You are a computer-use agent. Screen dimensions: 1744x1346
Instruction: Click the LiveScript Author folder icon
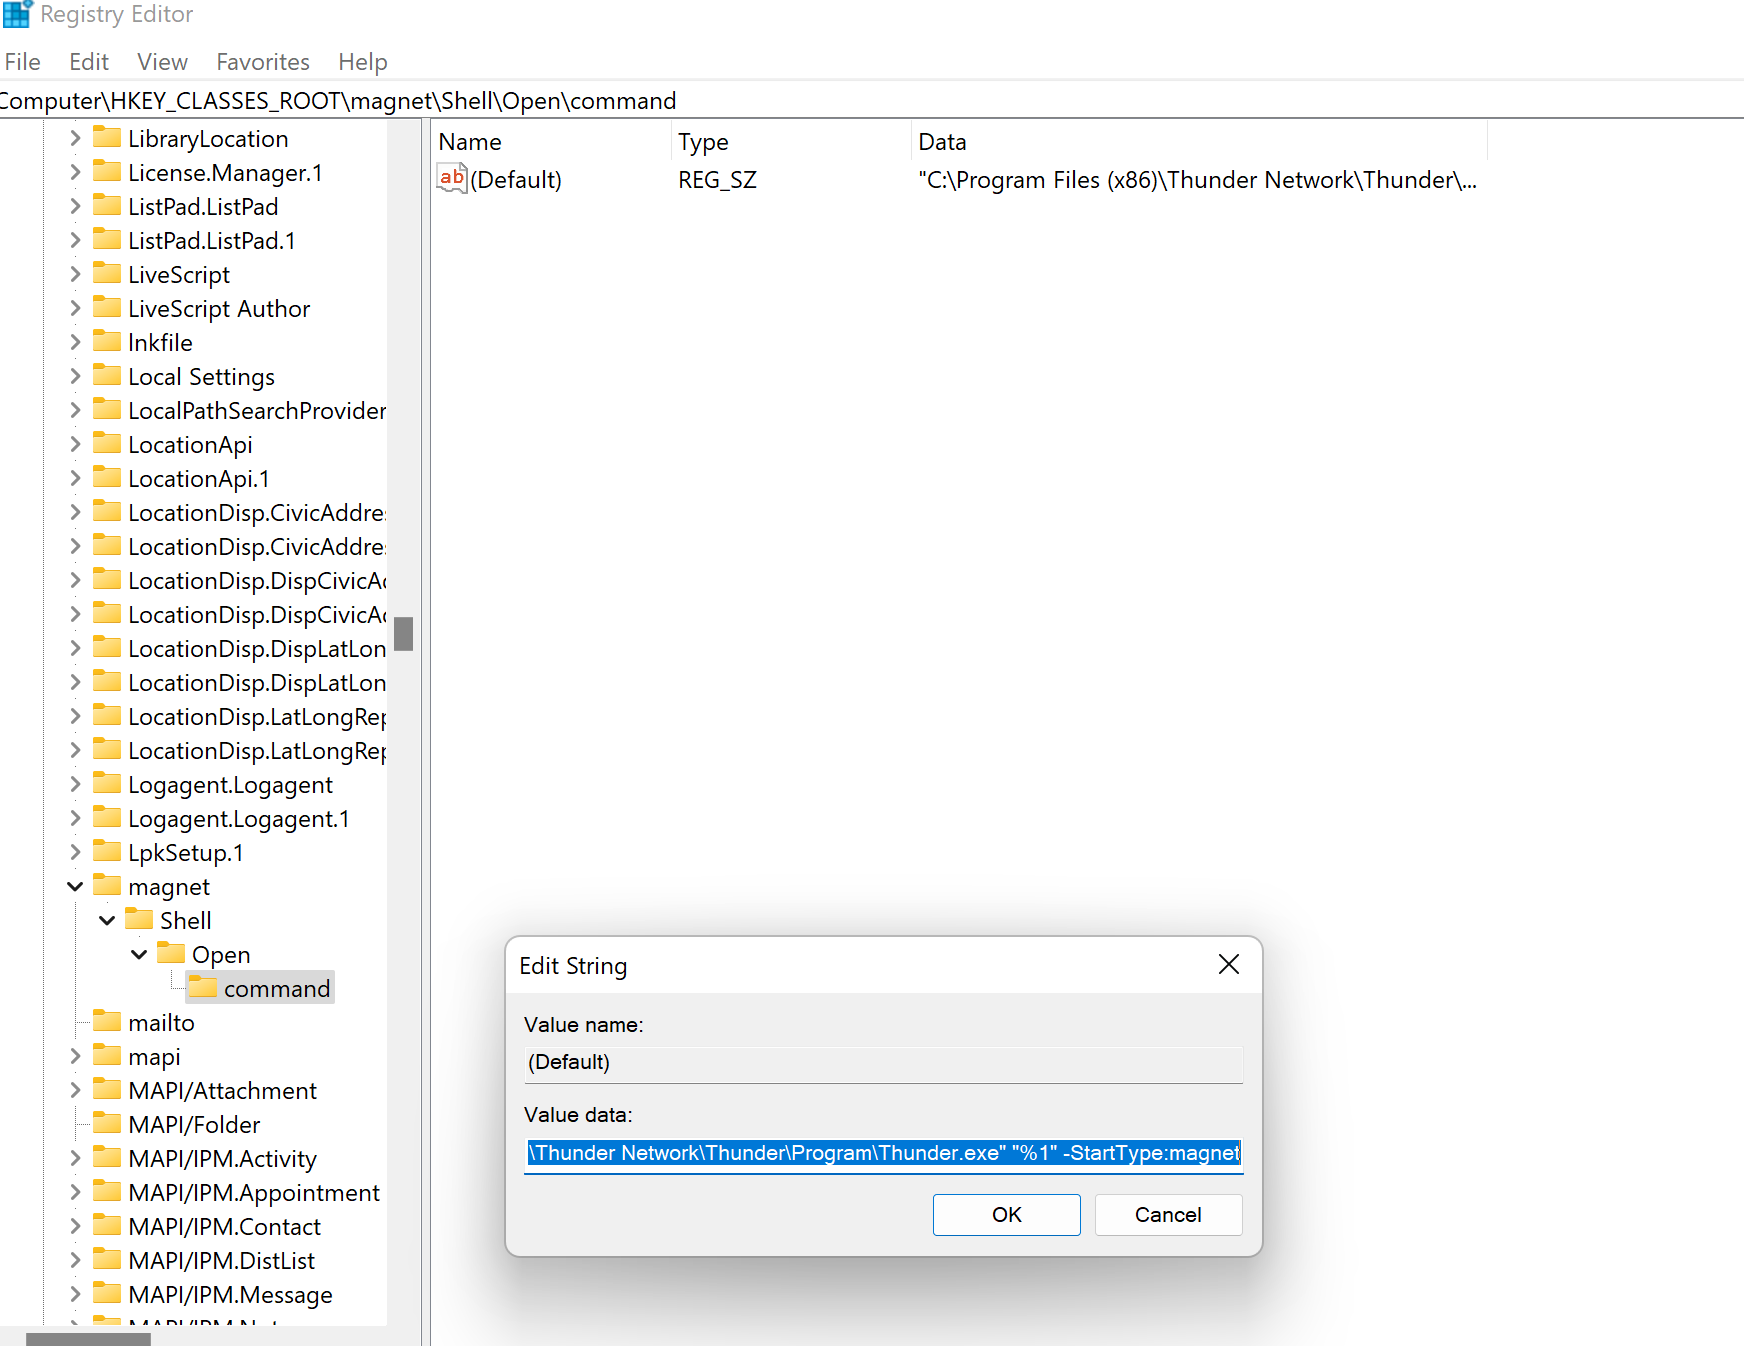tap(107, 307)
